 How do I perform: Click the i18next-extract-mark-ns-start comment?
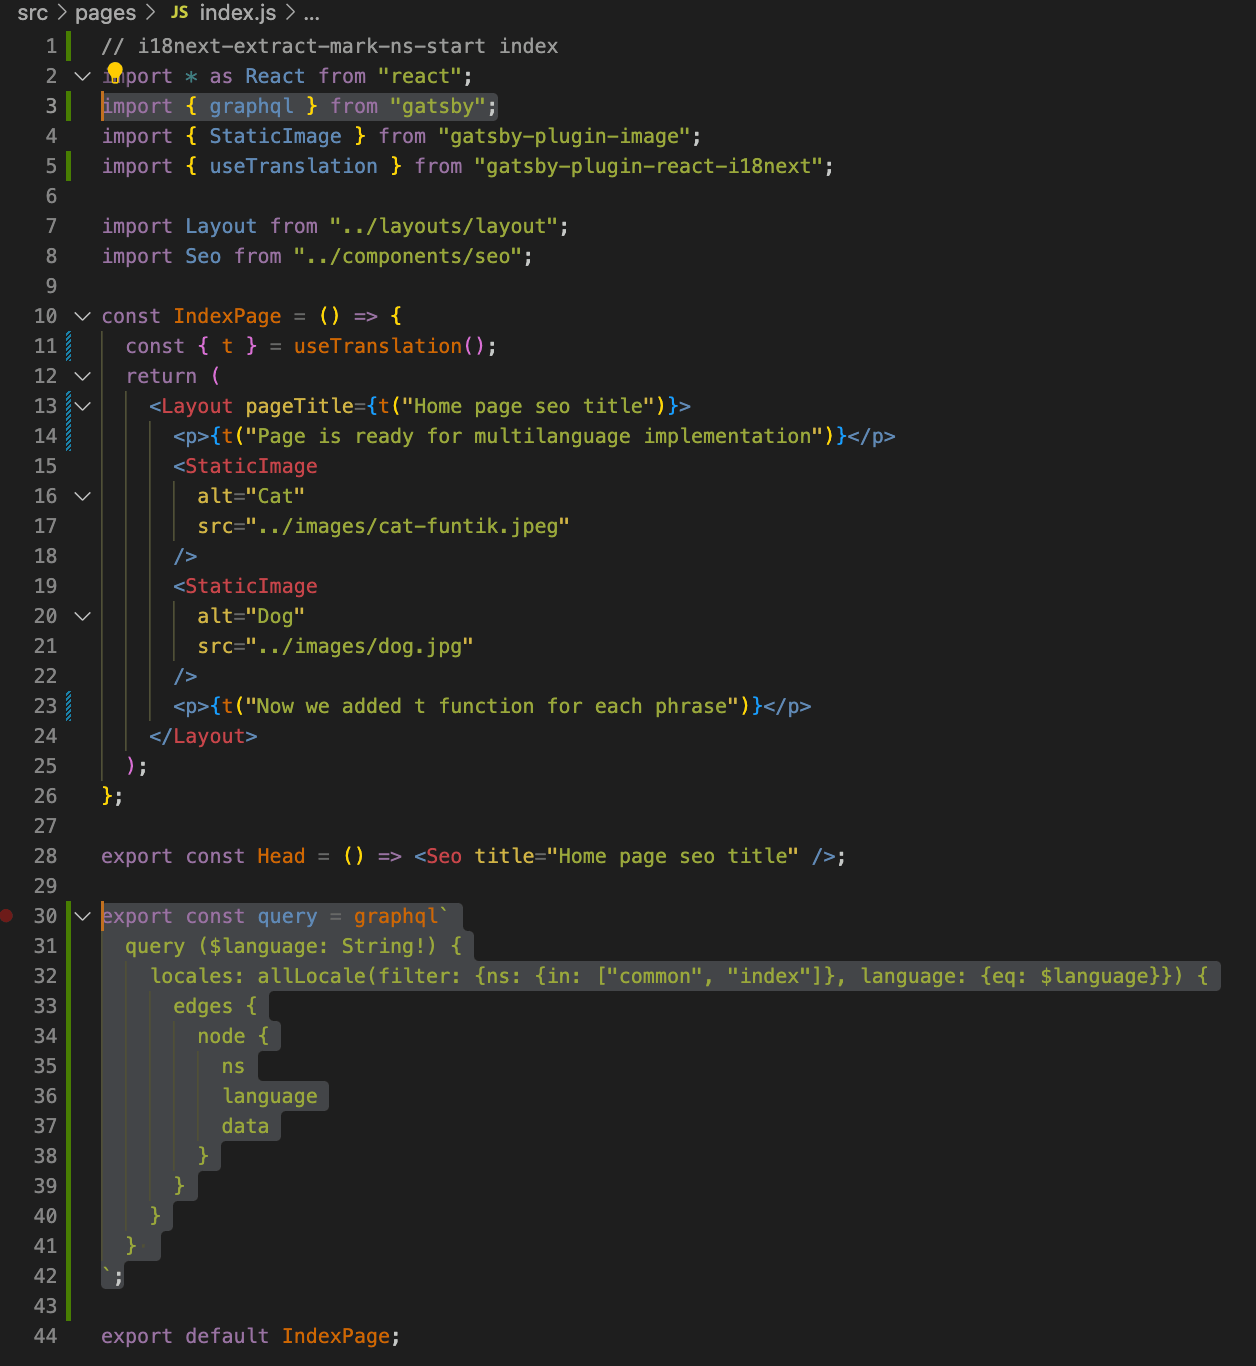click(x=330, y=46)
